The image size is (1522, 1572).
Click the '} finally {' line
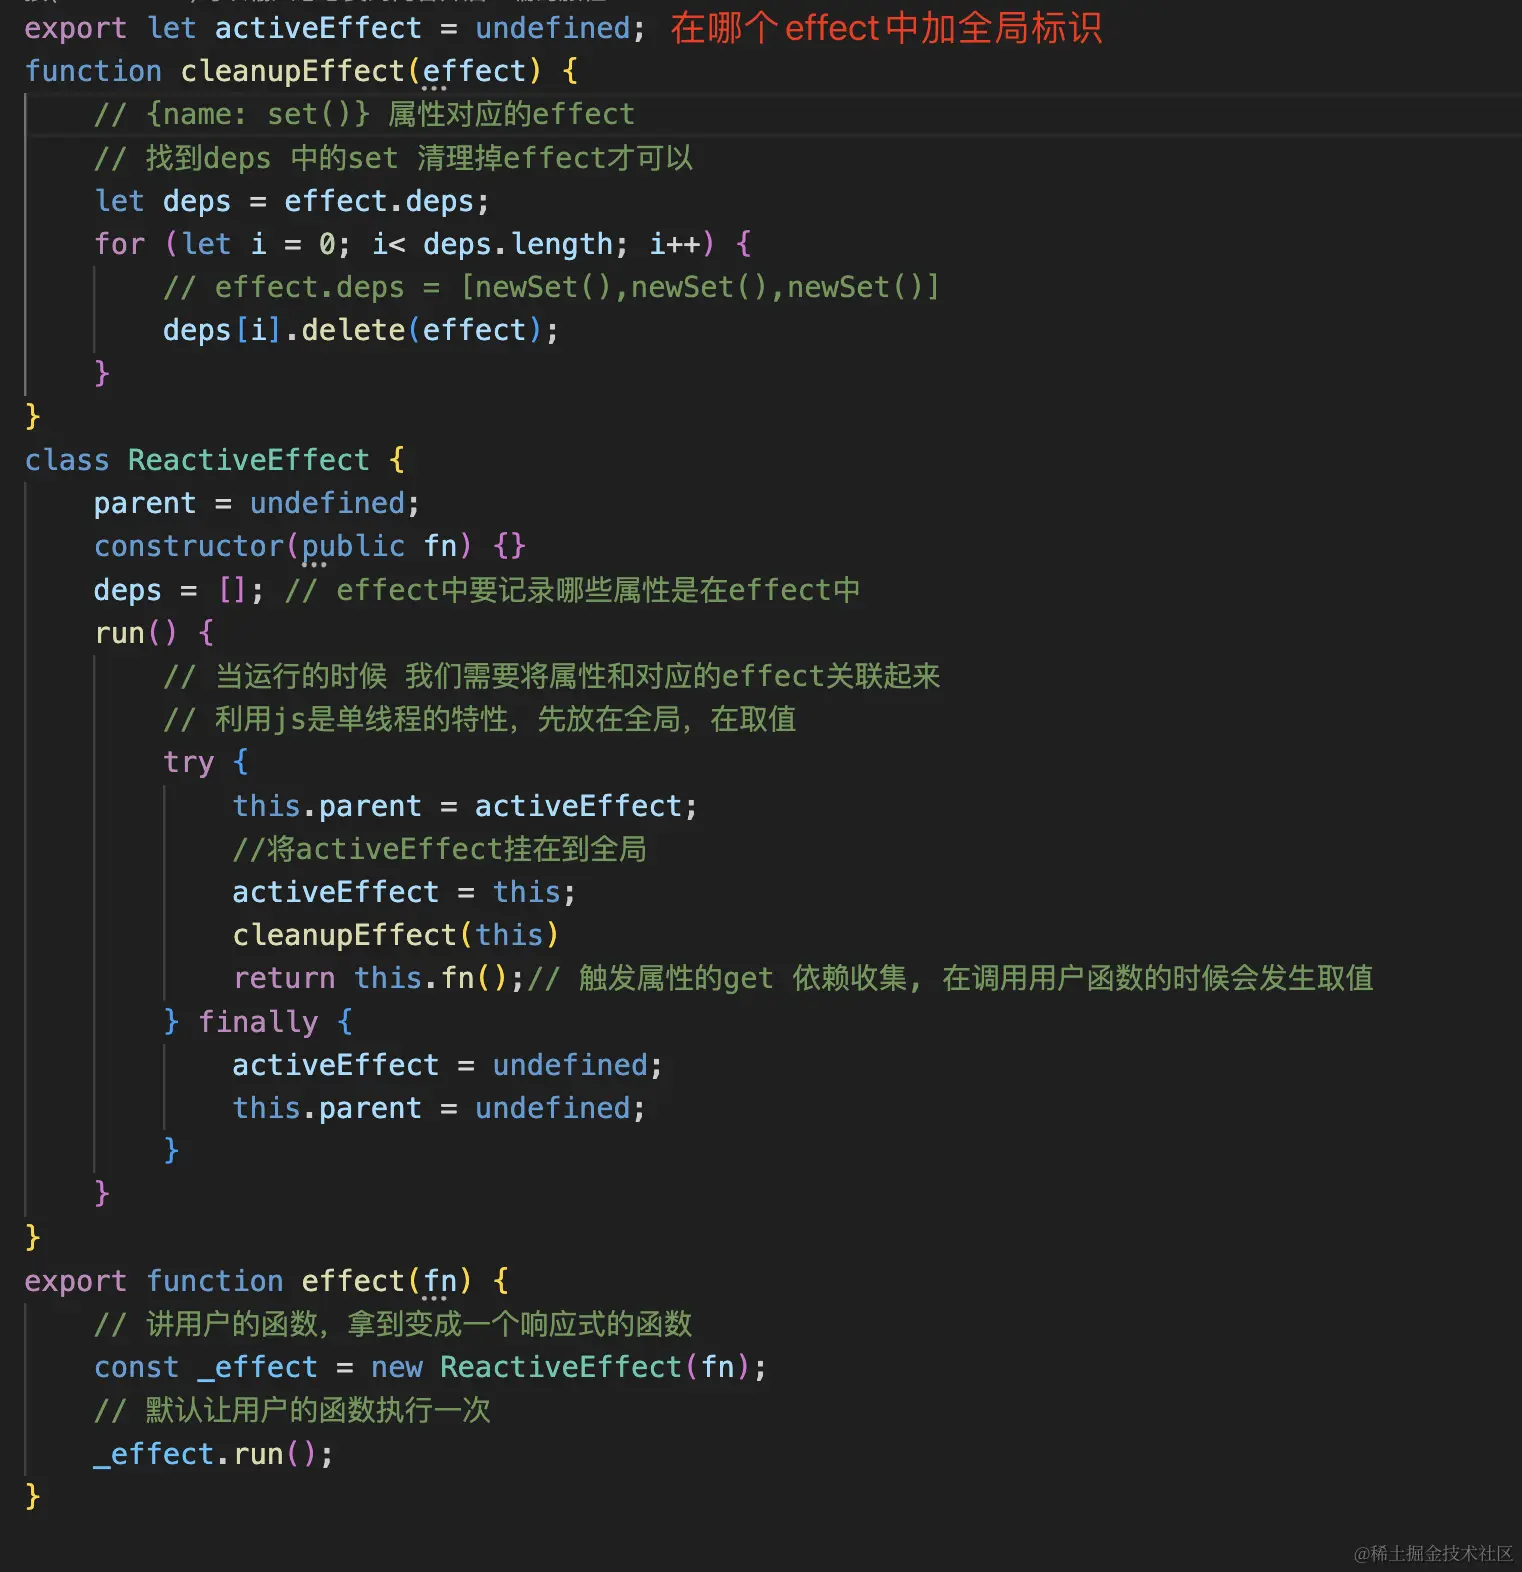click(258, 1022)
